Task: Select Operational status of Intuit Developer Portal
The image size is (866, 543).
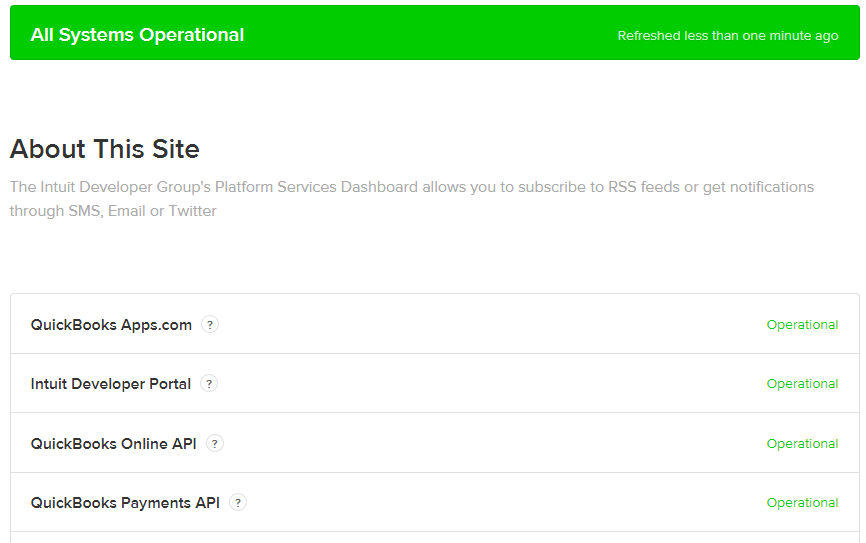Action: (802, 384)
